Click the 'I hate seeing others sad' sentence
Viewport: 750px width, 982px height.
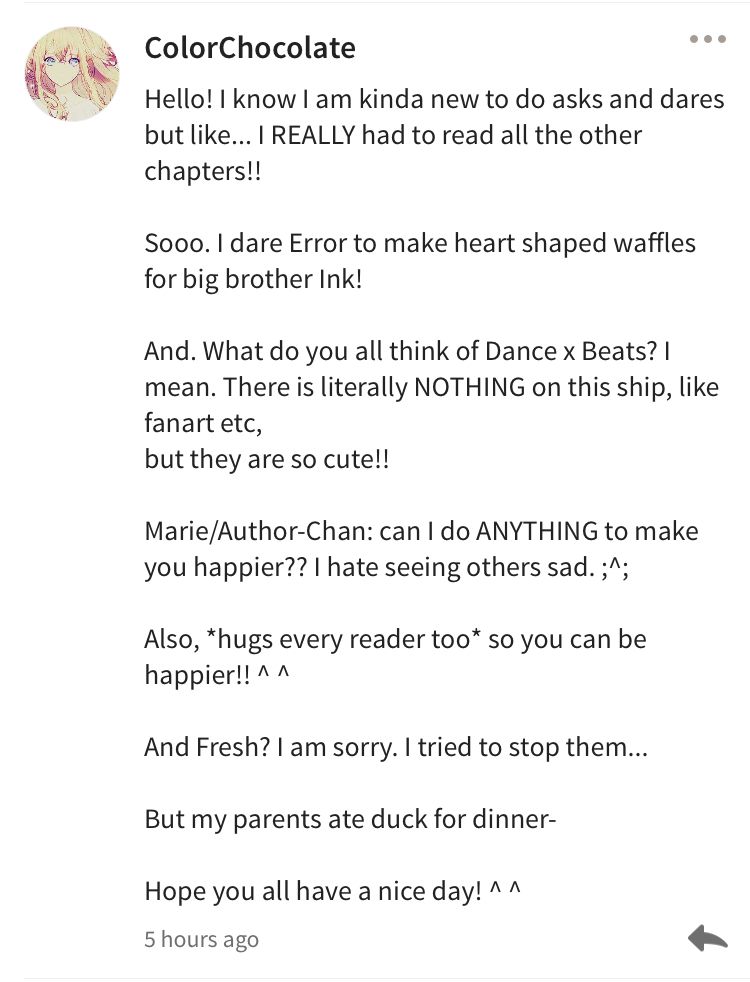454,567
